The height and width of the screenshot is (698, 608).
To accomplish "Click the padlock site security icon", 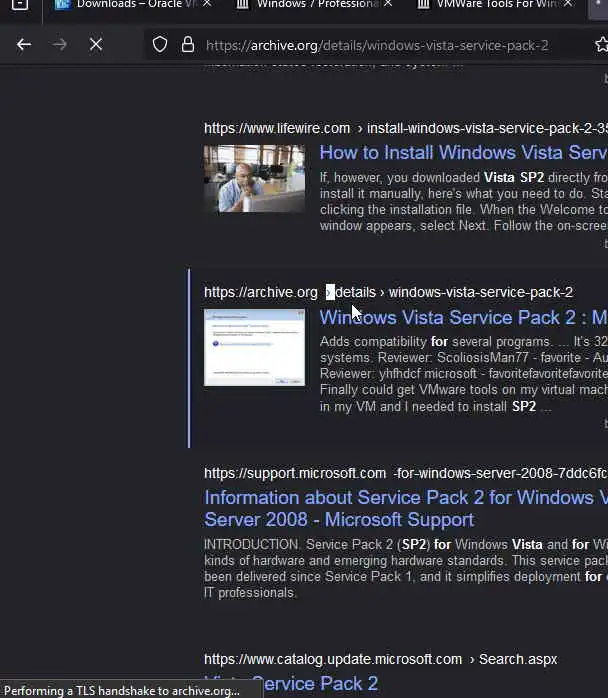I will coord(188,45).
